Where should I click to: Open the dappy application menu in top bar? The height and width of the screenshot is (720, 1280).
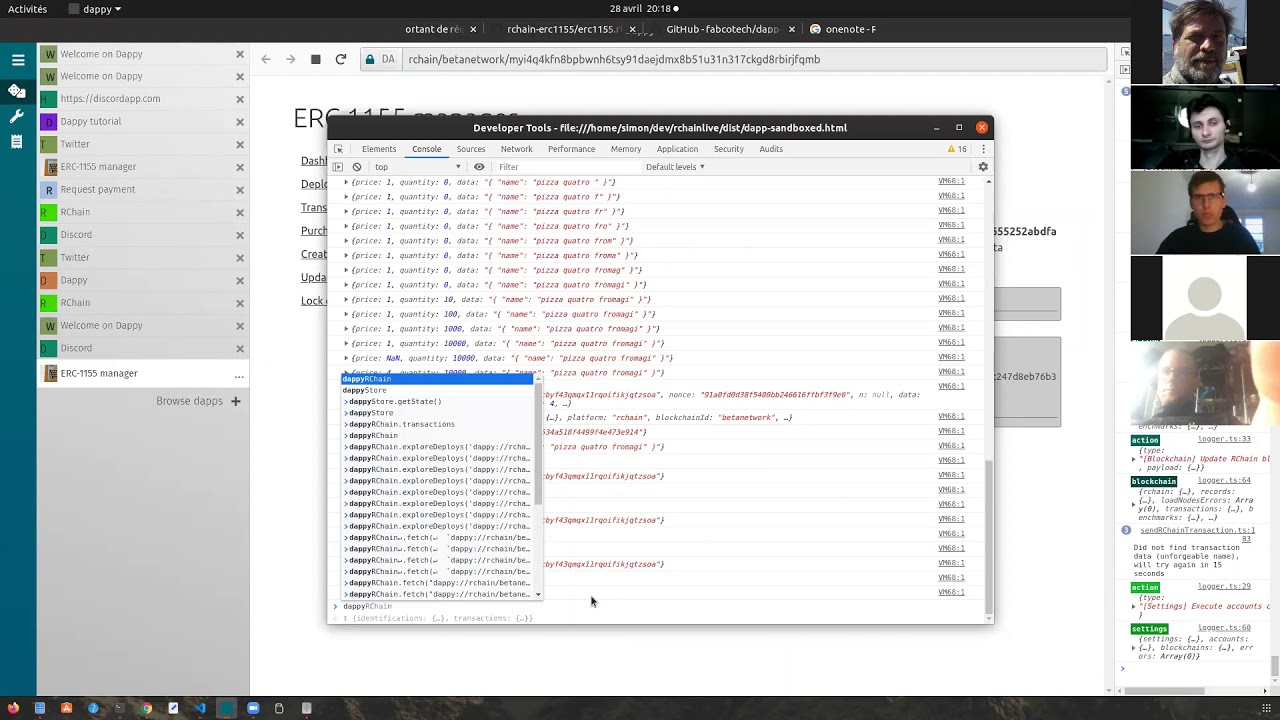[x=96, y=9]
